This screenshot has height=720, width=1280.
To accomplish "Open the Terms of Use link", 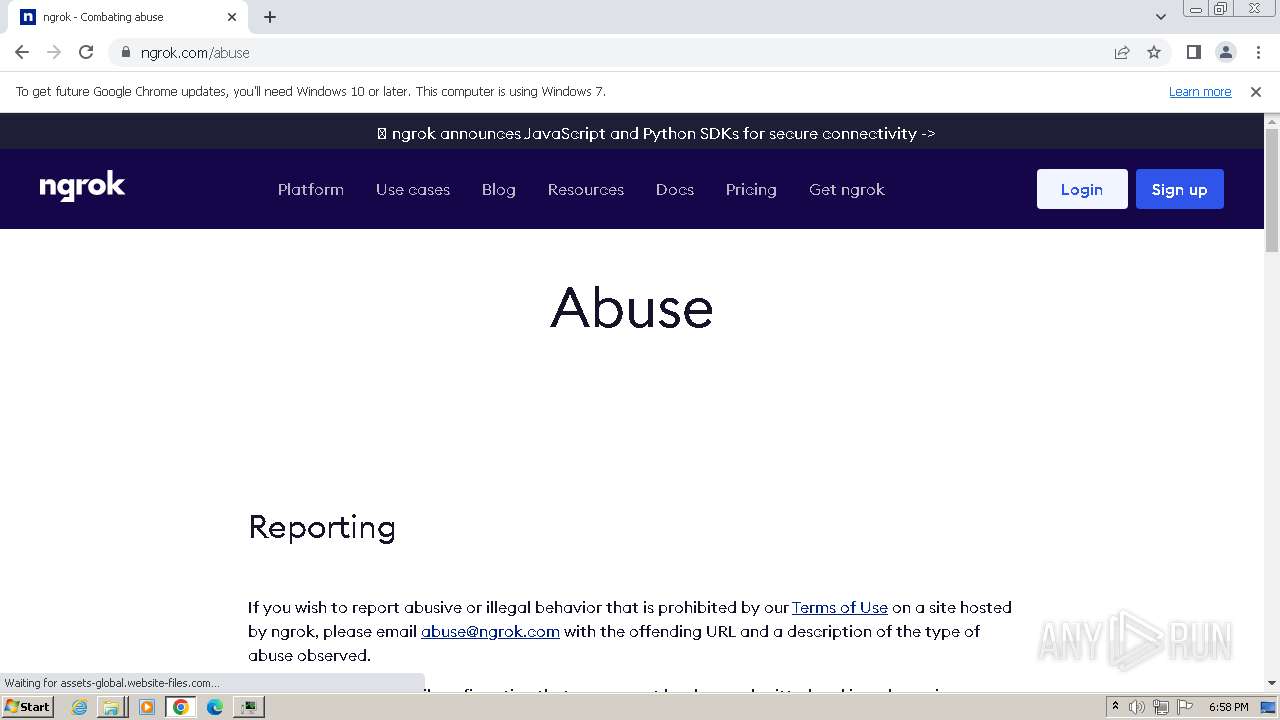I will pyautogui.click(x=840, y=607).
